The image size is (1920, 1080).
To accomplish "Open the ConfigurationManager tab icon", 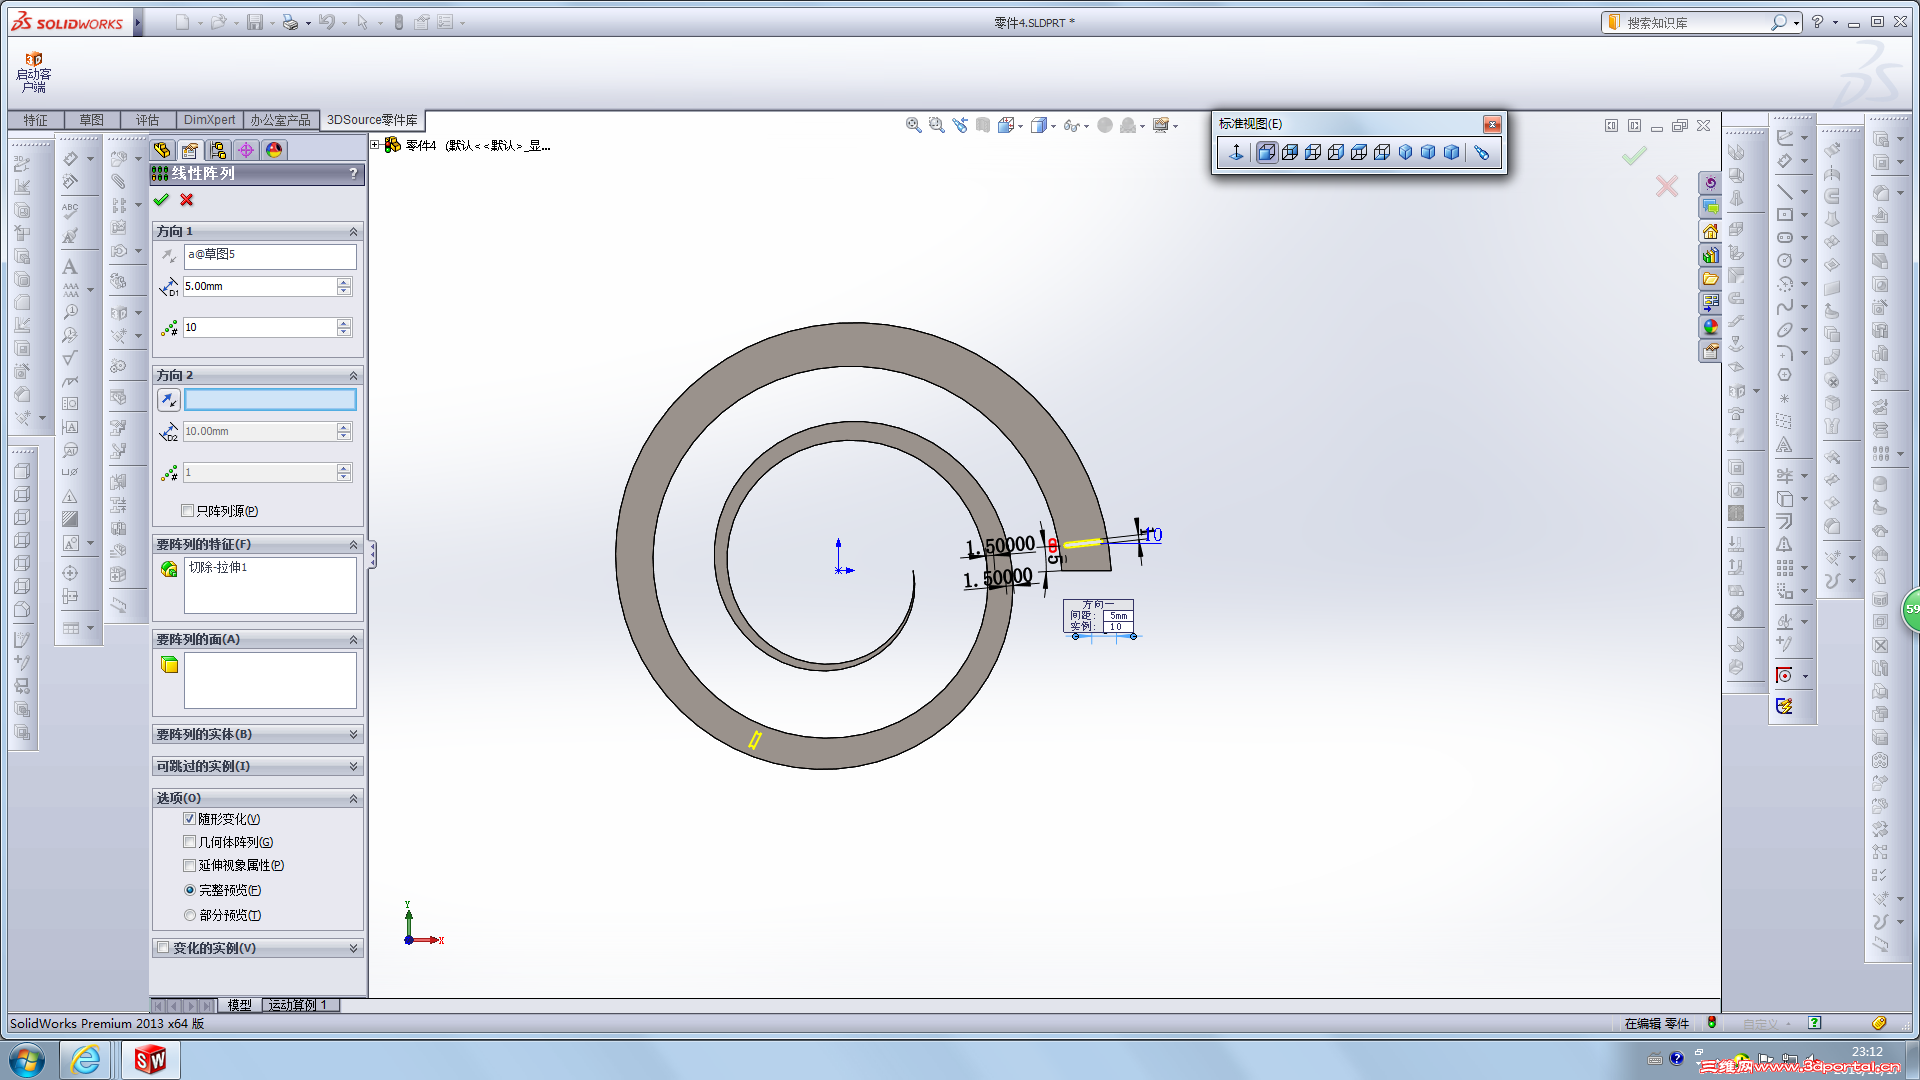I will 217,150.
